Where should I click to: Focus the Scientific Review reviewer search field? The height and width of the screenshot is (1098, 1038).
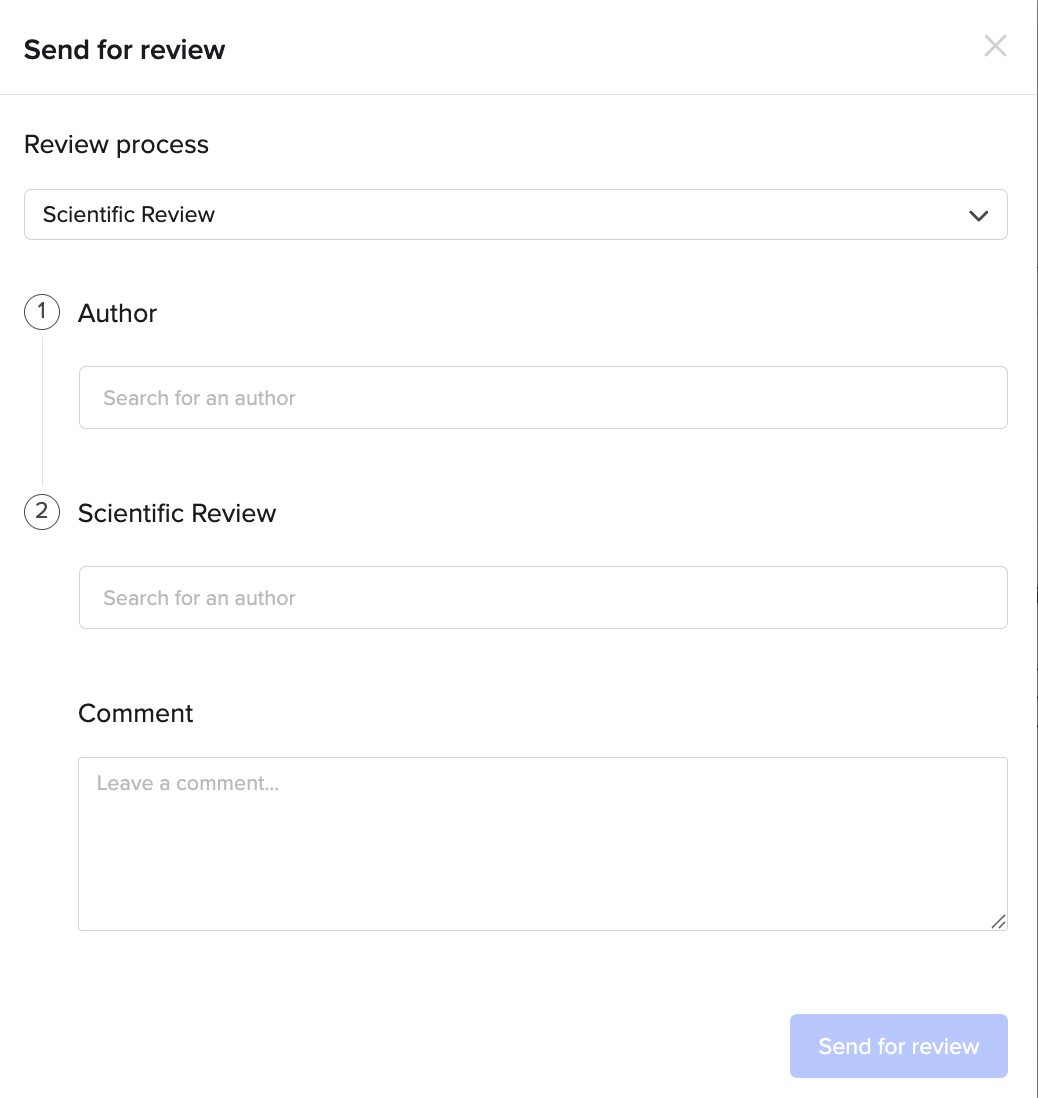(x=543, y=598)
